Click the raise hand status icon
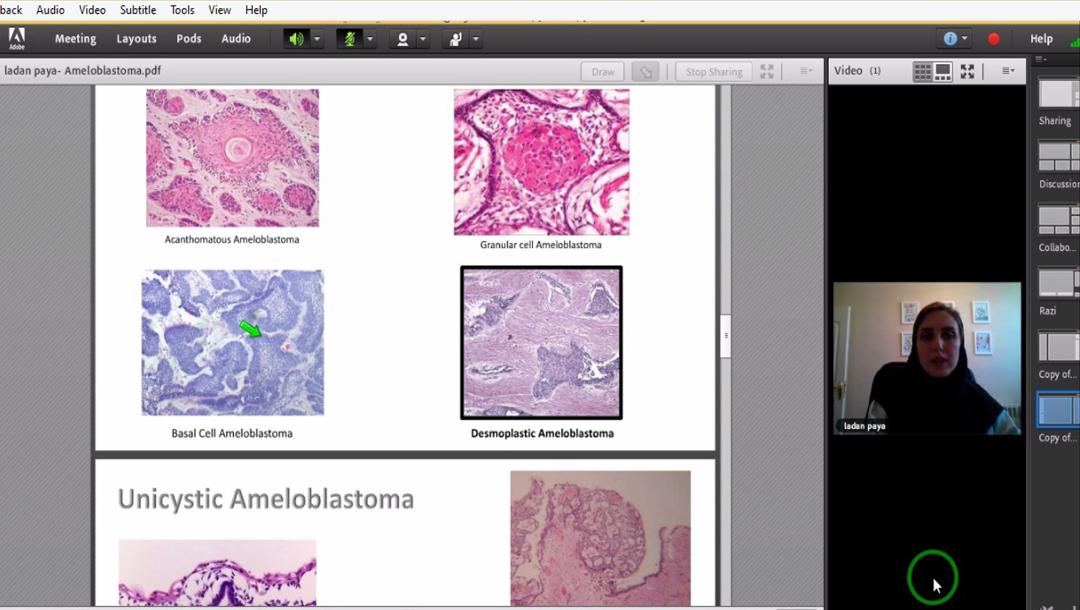This screenshot has height=610, width=1080. click(x=456, y=39)
